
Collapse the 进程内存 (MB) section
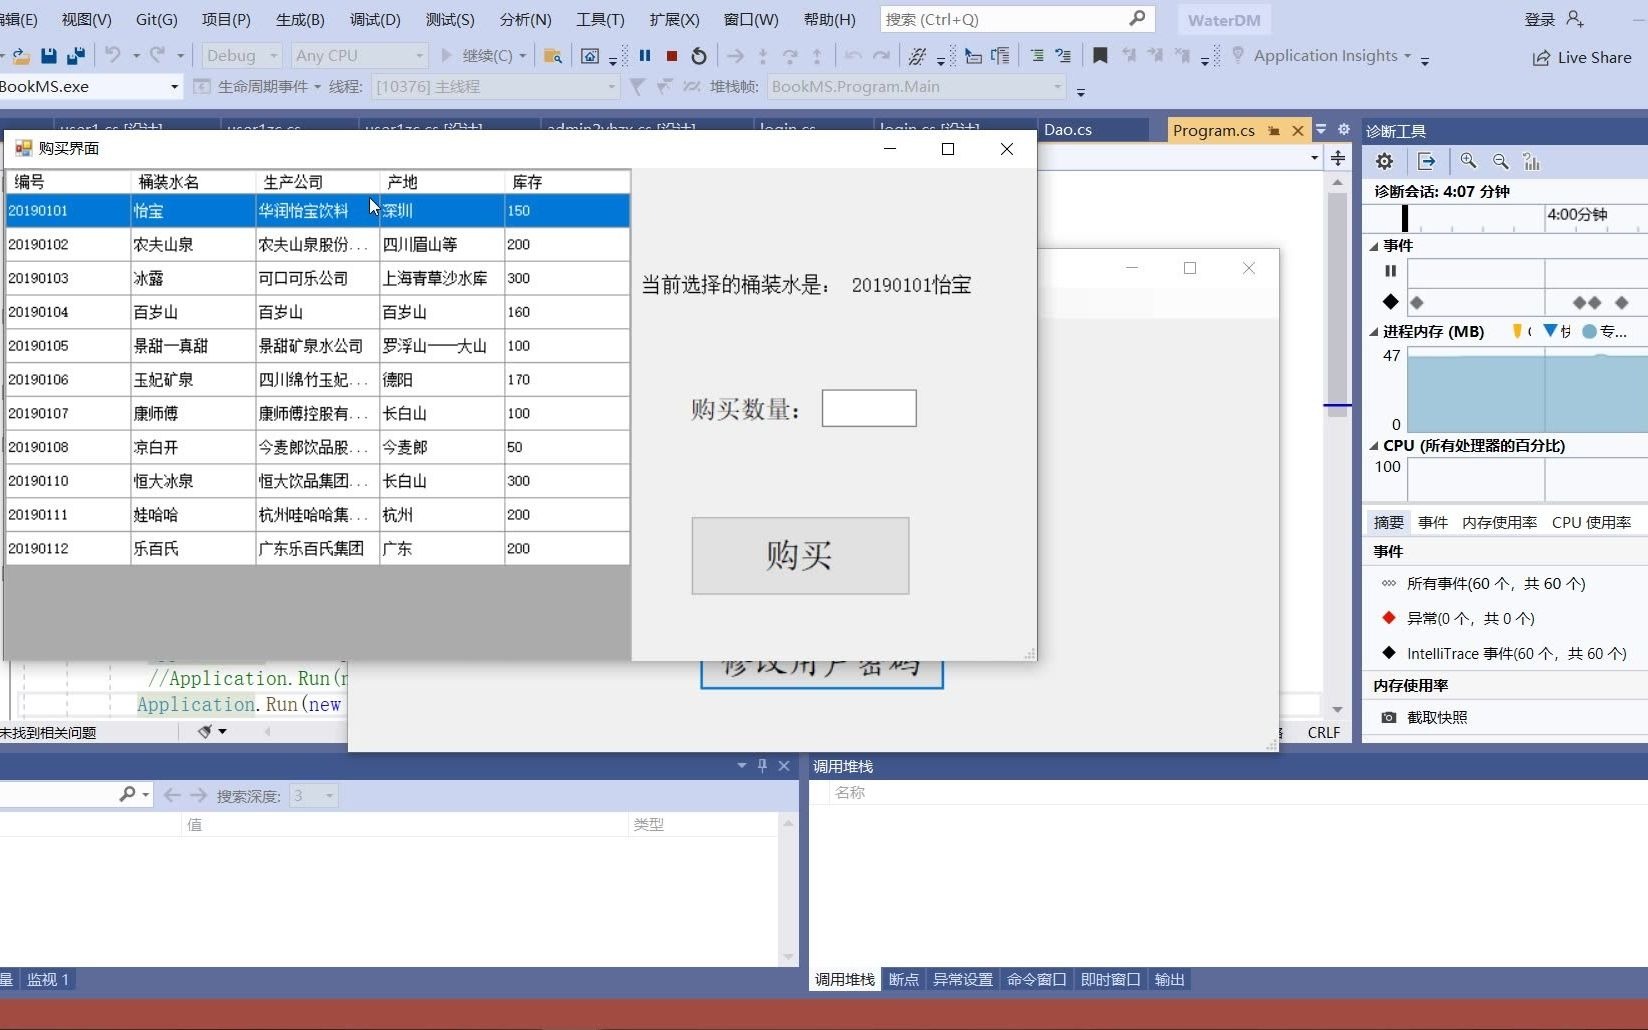1374,332
